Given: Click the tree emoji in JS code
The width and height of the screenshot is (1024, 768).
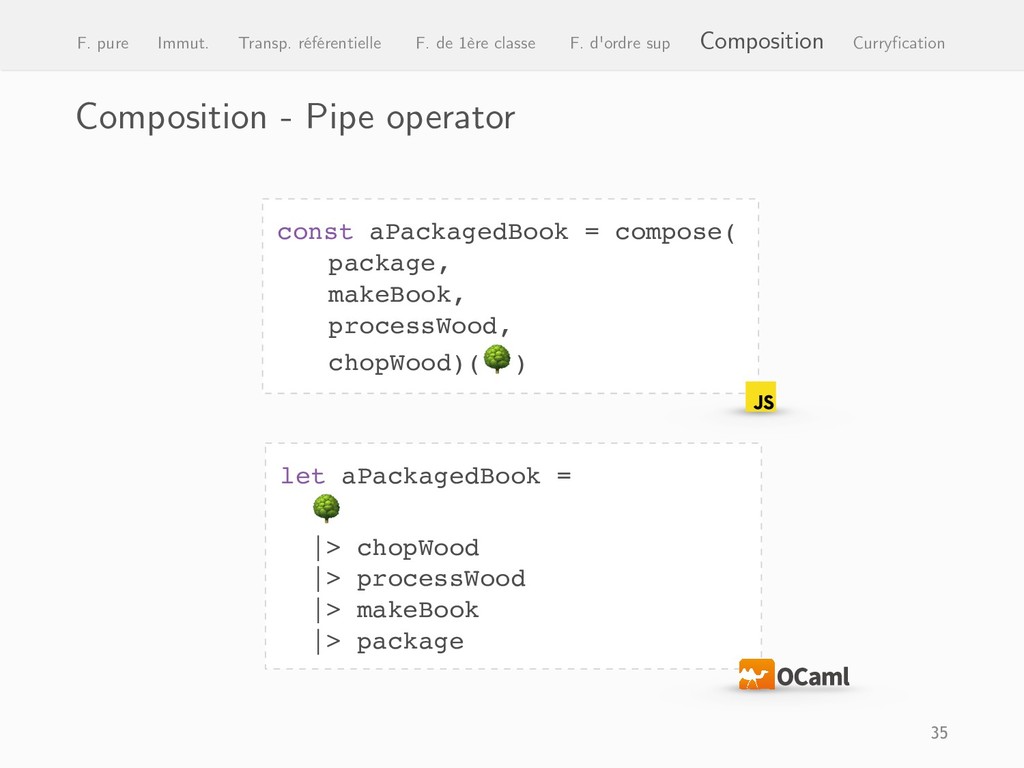Looking at the screenshot, I should tap(497, 359).
